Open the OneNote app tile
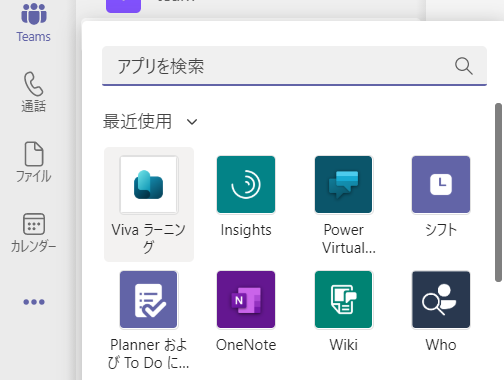The width and height of the screenshot is (504, 380). point(246,312)
